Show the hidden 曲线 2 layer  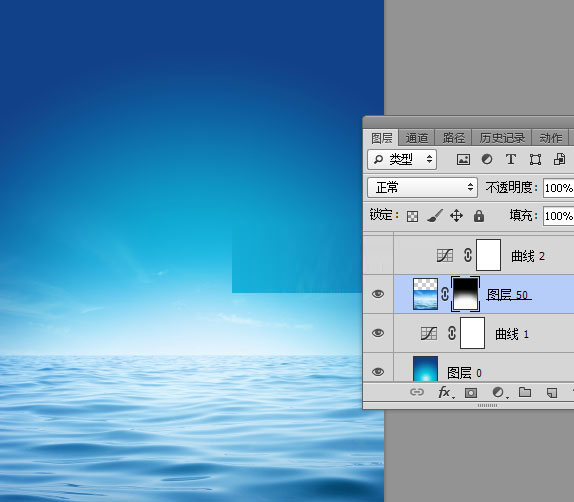click(x=378, y=255)
